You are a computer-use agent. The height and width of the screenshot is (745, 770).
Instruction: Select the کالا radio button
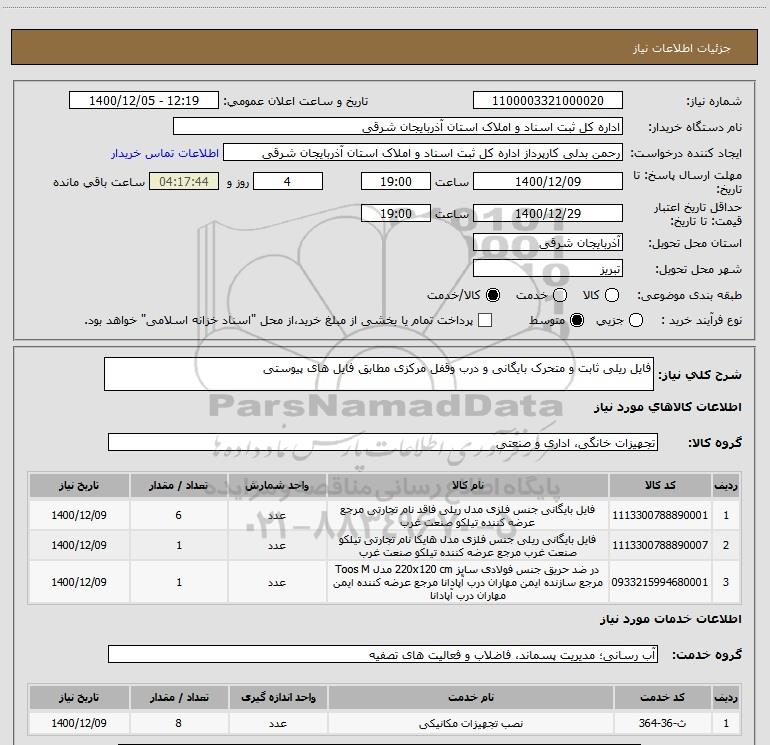[x=612, y=295]
